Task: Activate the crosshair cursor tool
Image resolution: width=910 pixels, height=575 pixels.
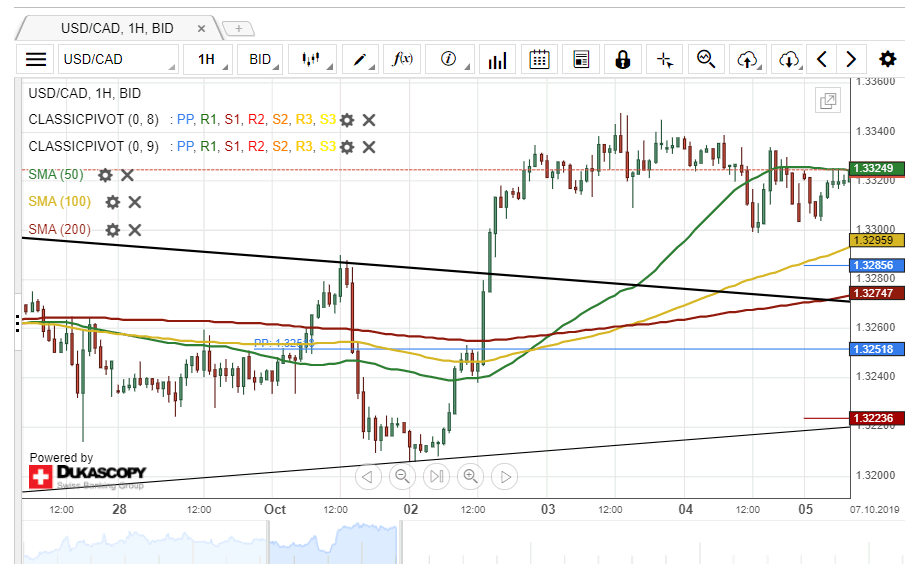Action: coord(665,59)
